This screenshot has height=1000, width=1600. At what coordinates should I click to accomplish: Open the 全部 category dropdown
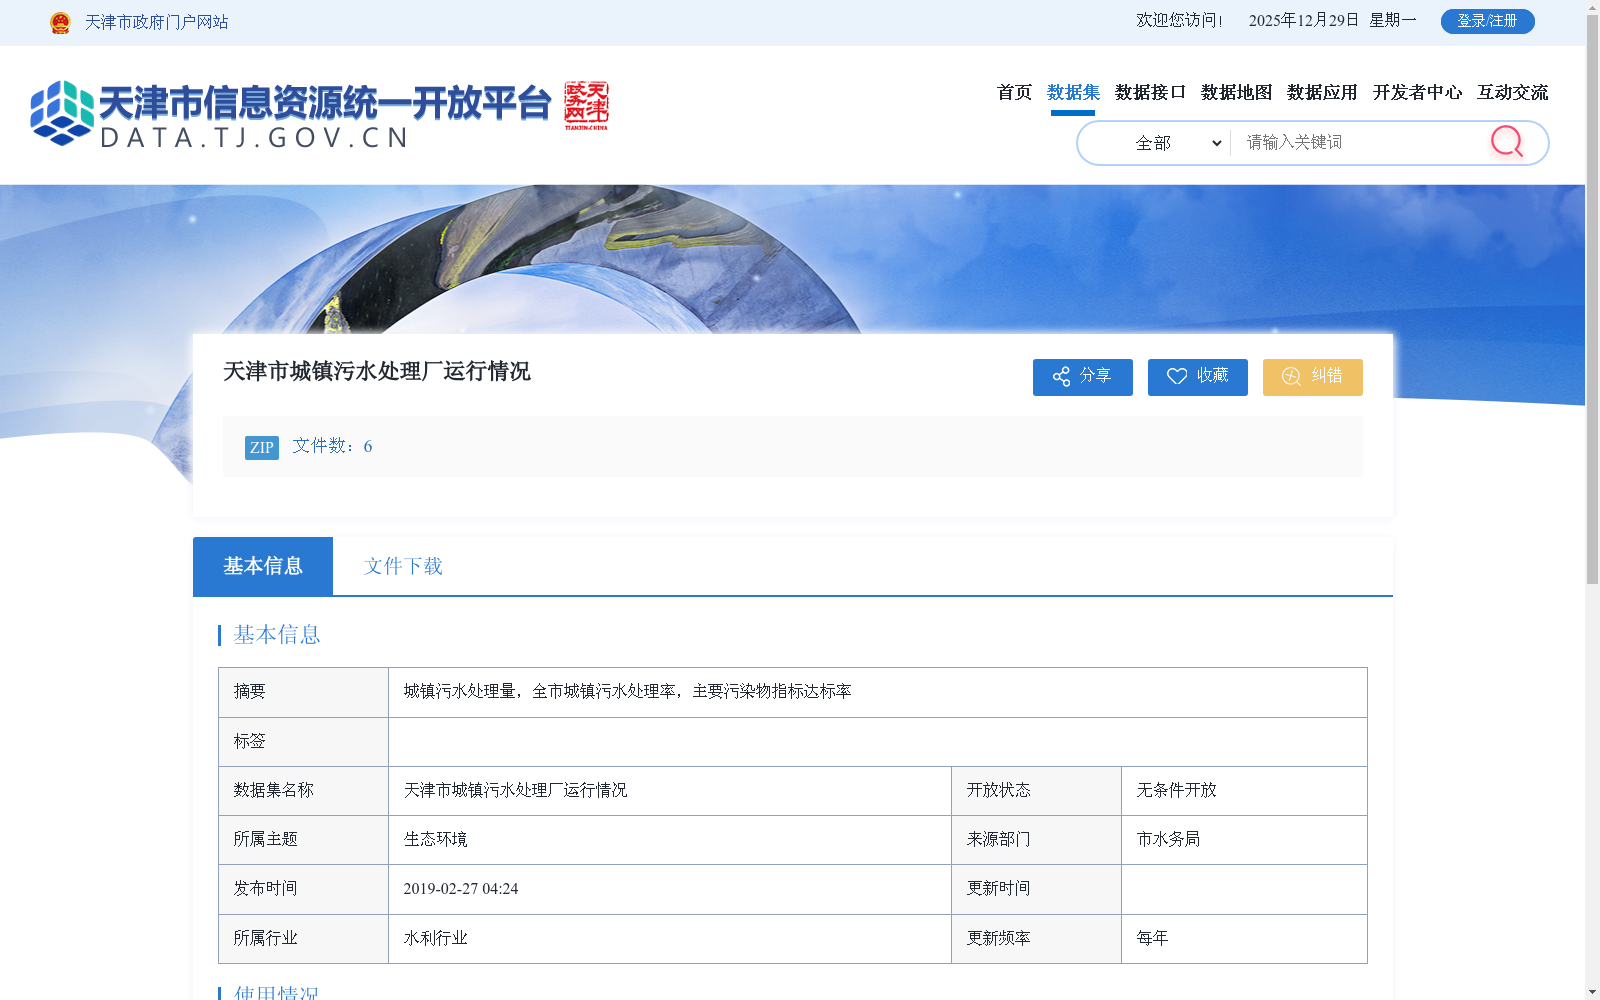(1152, 143)
